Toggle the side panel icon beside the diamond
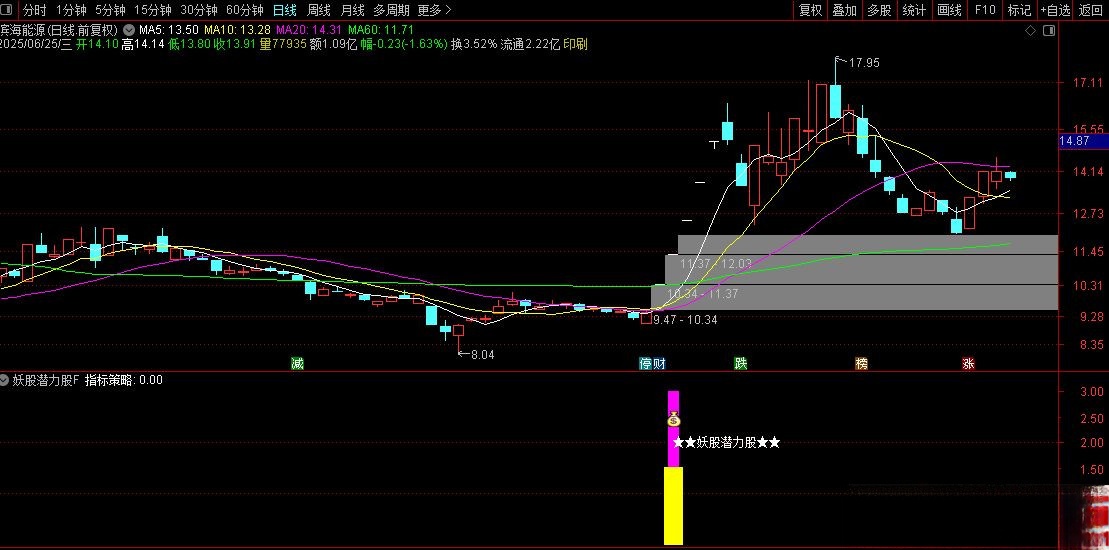 click(x=1048, y=31)
